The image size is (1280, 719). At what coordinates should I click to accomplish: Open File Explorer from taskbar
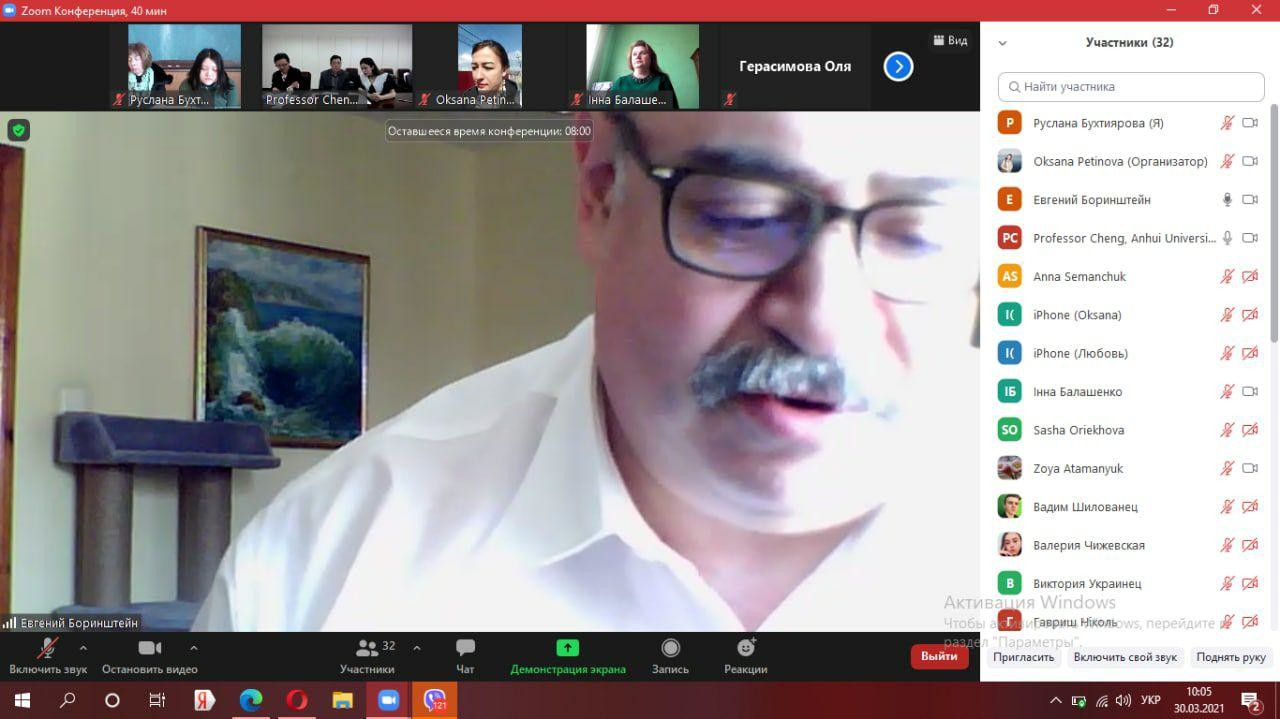342,700
